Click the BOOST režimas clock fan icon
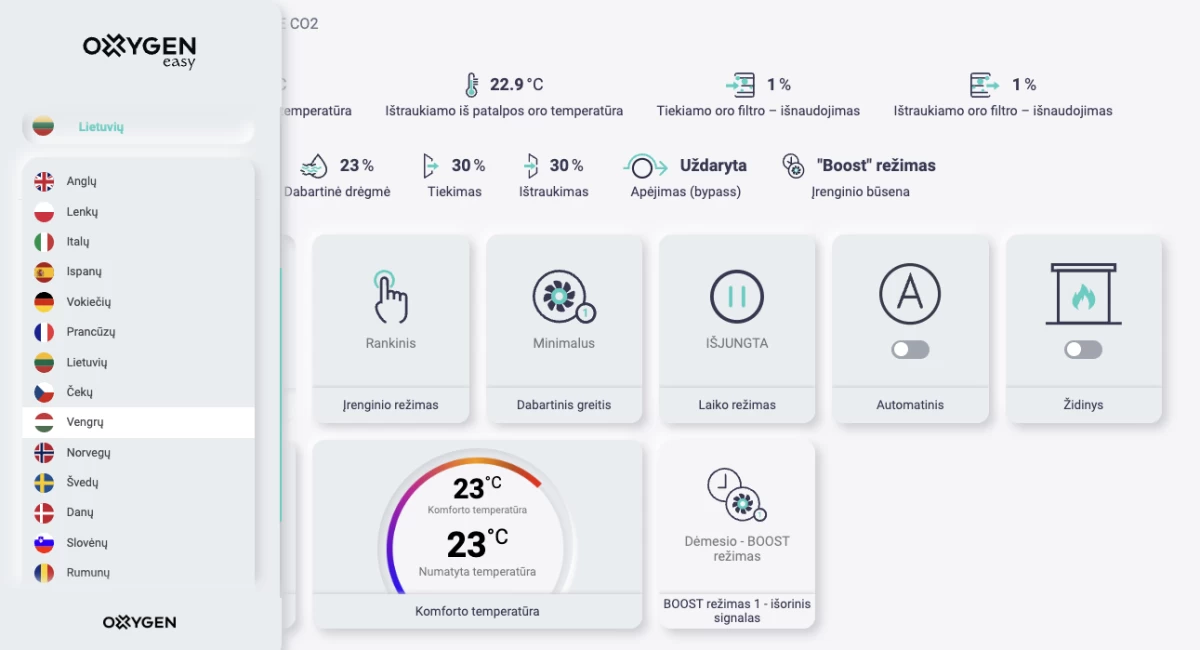 [736, 494]
